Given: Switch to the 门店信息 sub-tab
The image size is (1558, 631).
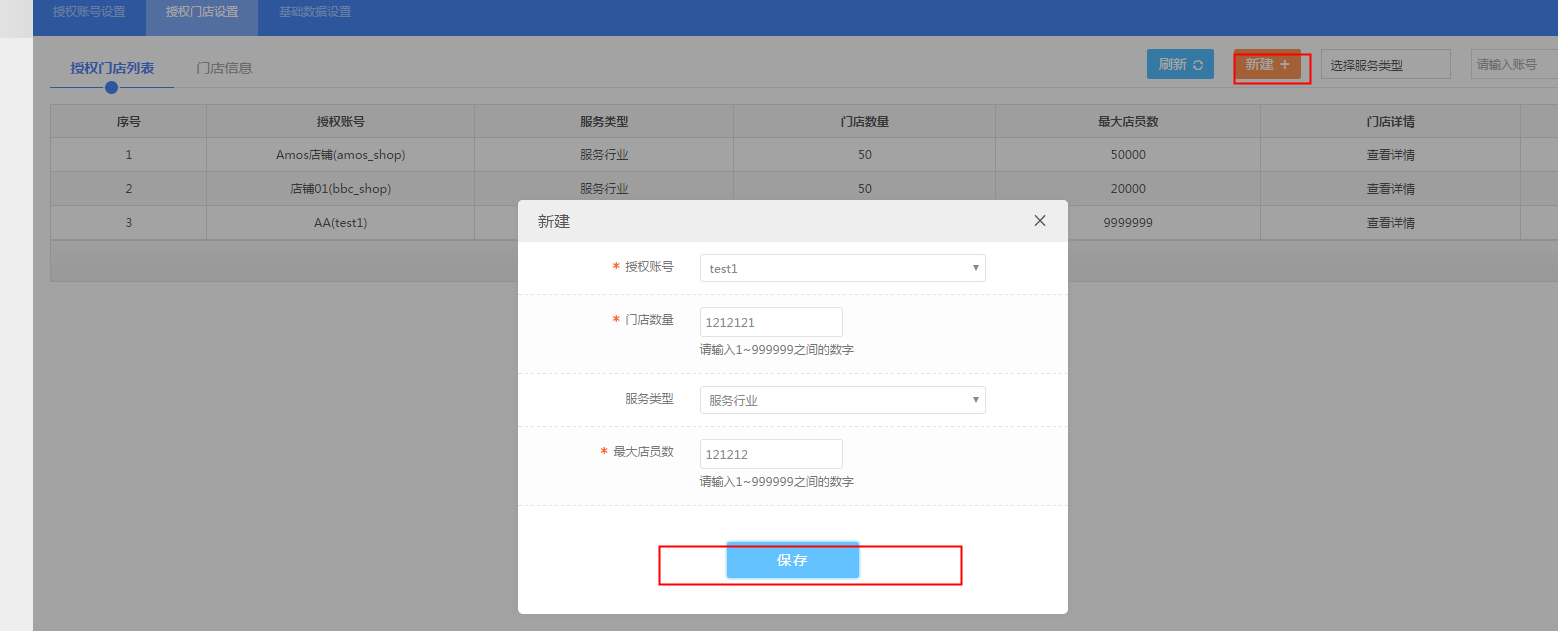Looking at the screenshot, I should point(225,68).
